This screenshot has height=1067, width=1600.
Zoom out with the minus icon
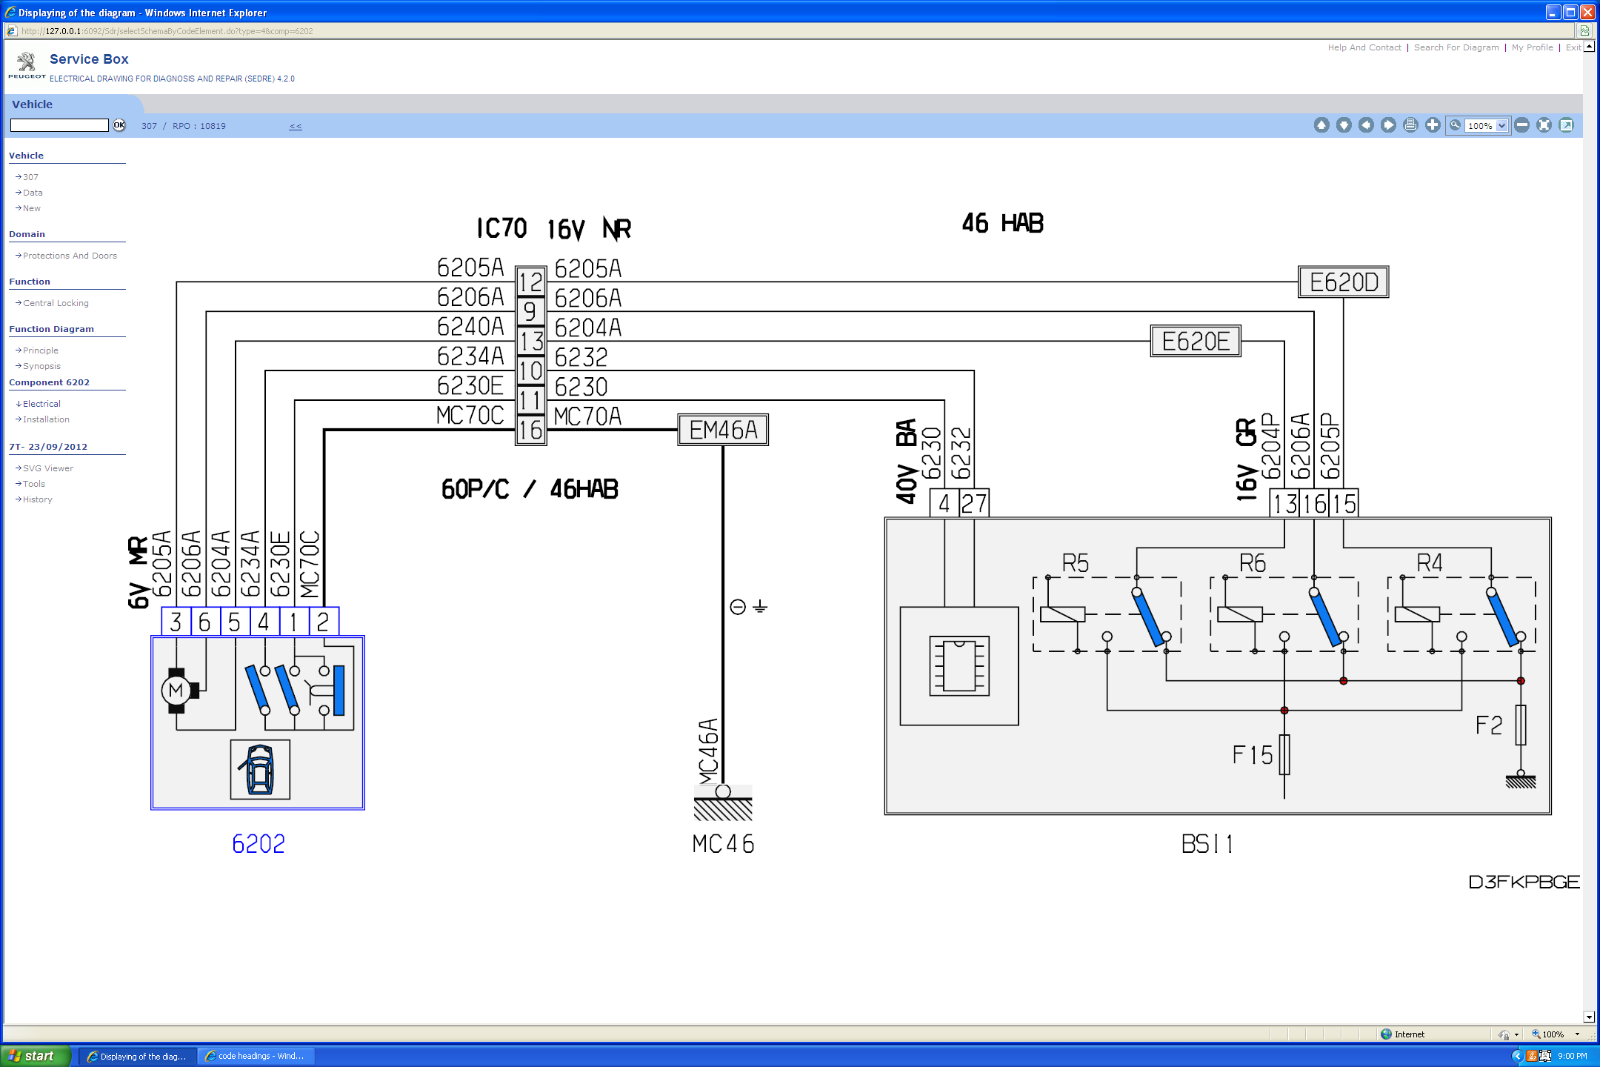click(x=1522, y=125)
